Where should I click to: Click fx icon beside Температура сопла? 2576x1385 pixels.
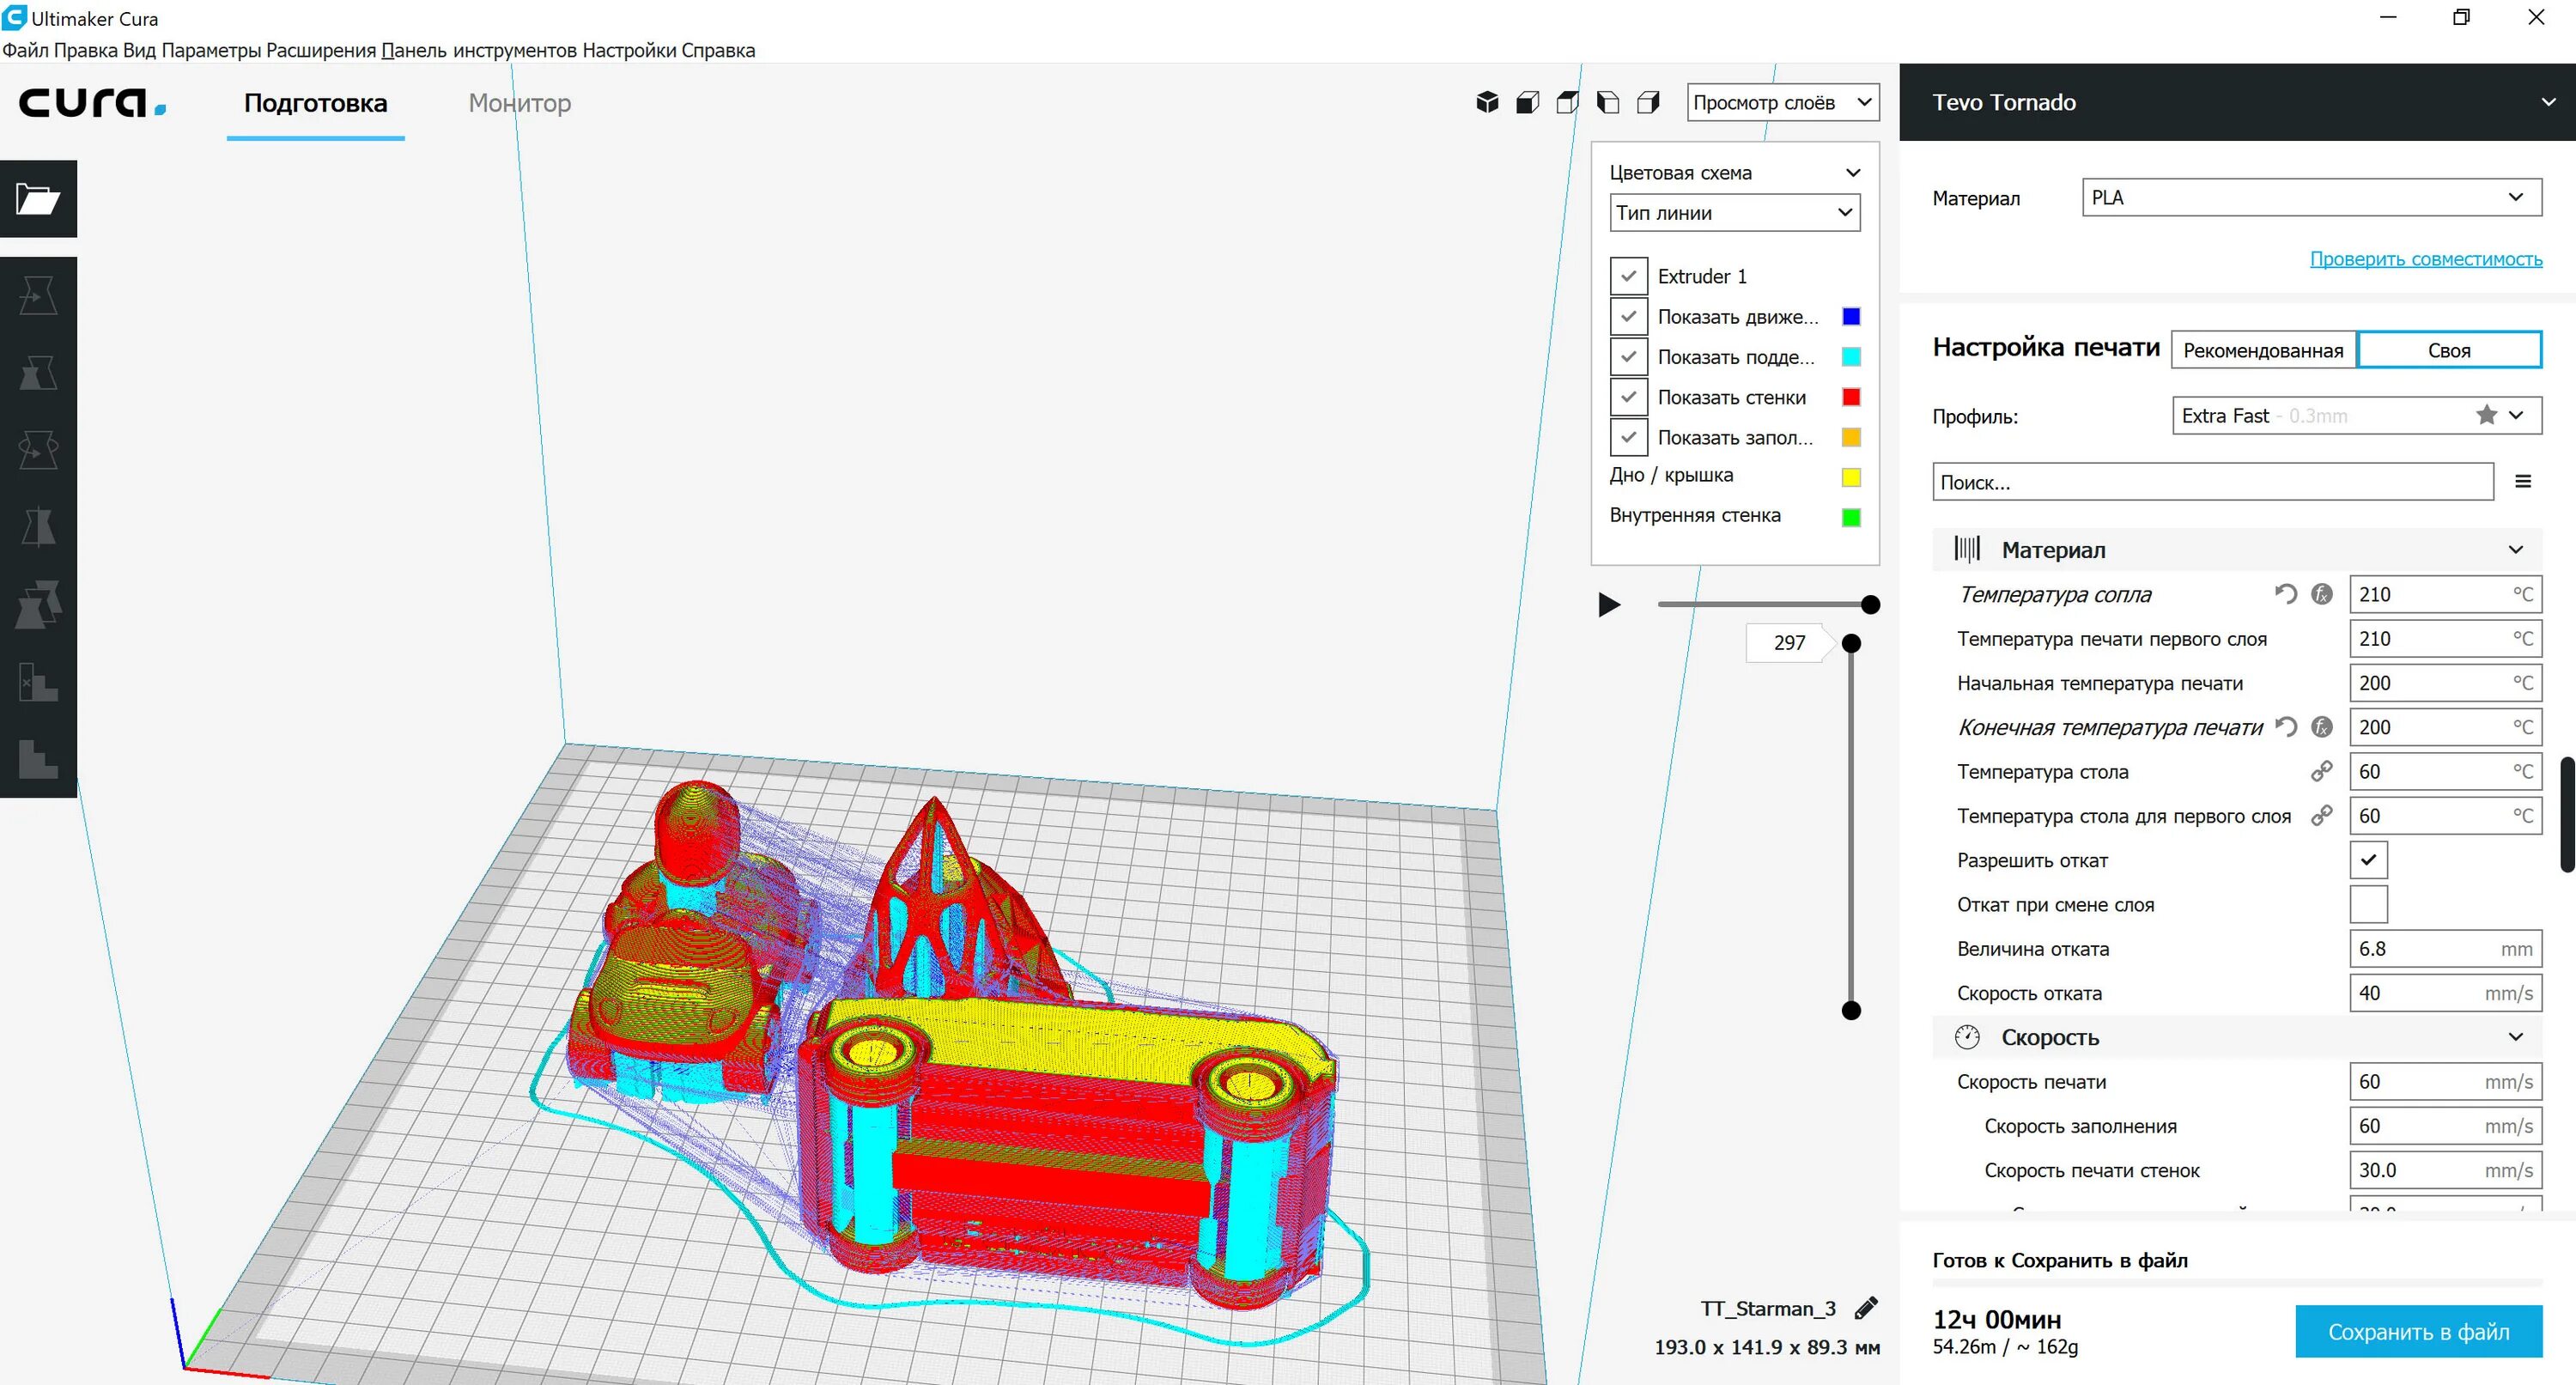click(2322, 594)
